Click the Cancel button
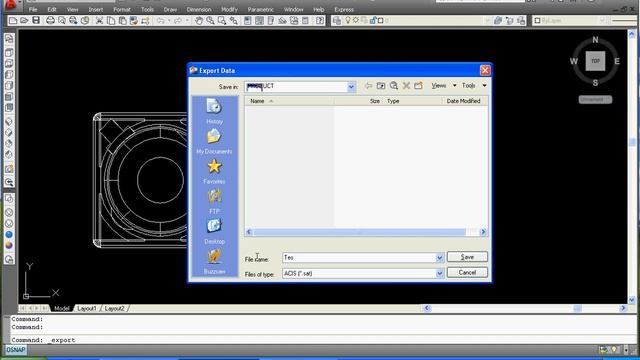Screen dimensions: 640x360 coord(467,272)
